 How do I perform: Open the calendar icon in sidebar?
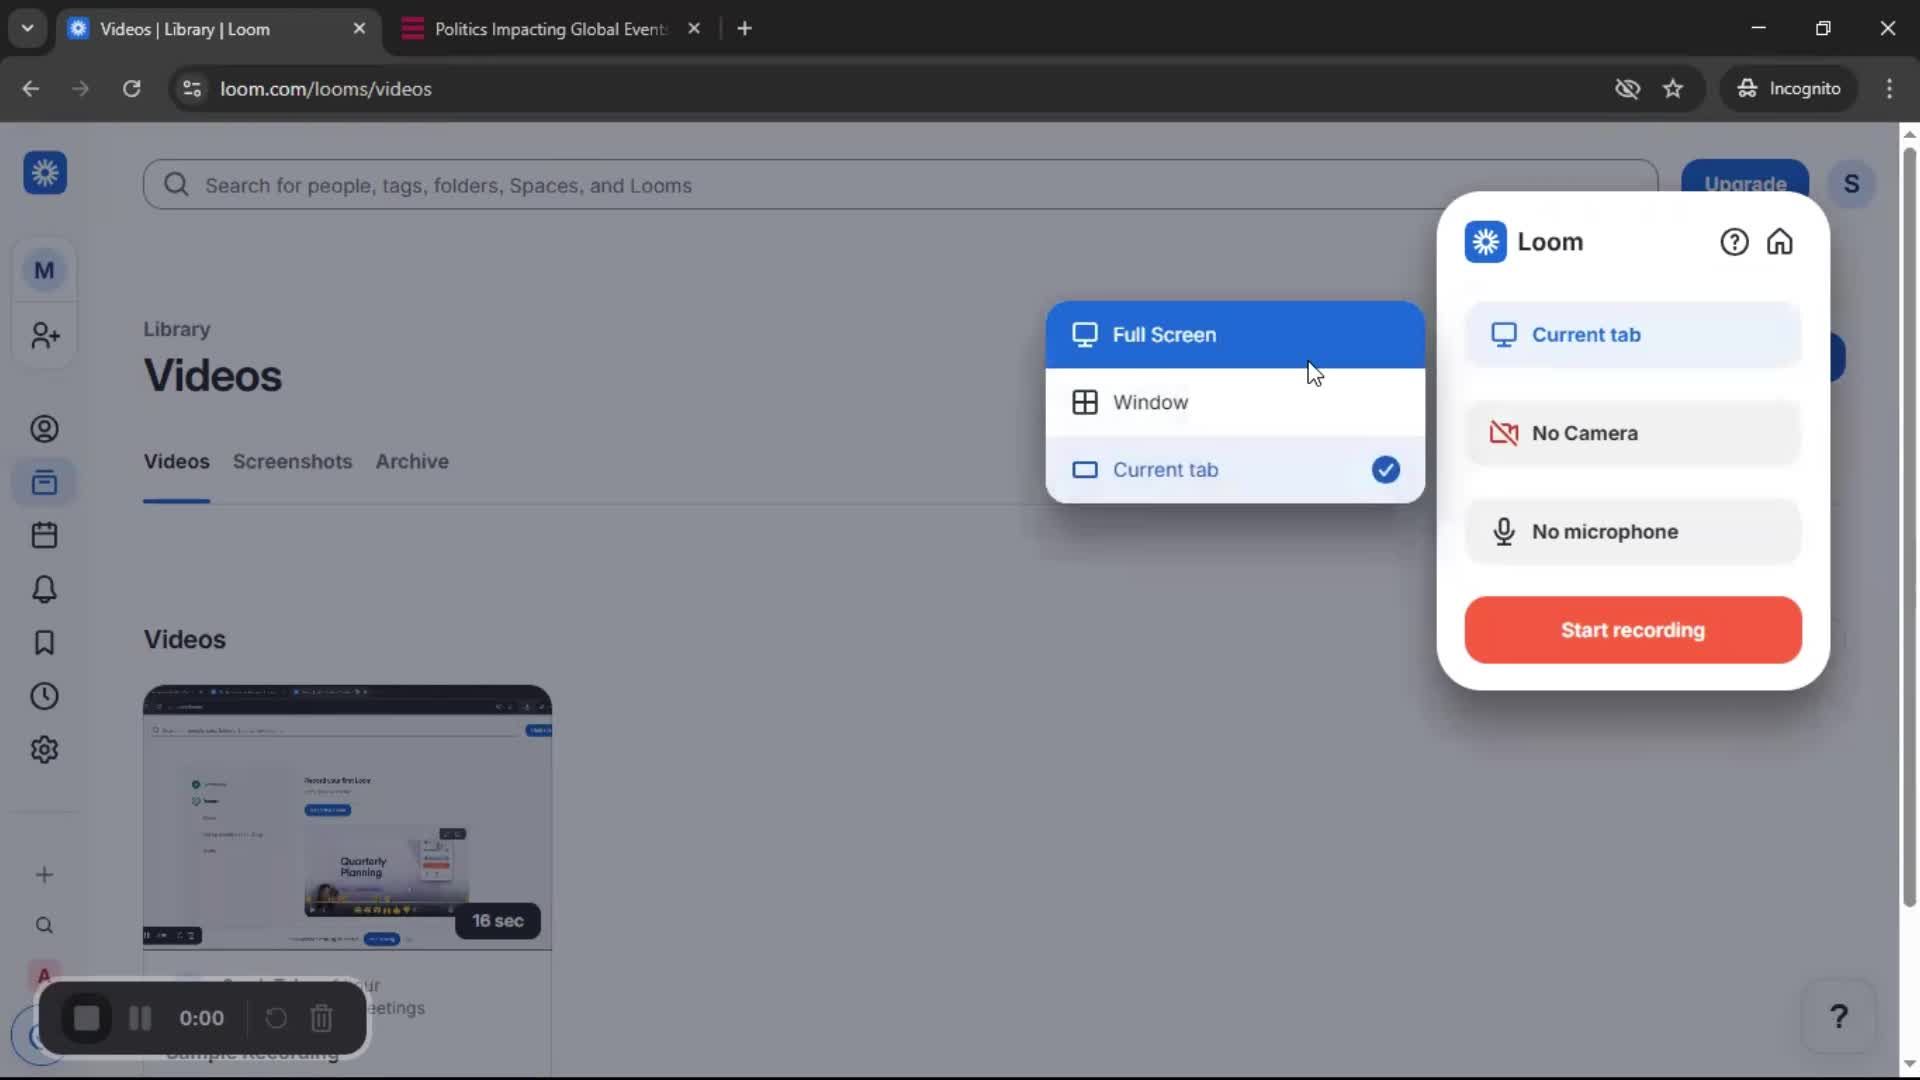pos(44,535)
